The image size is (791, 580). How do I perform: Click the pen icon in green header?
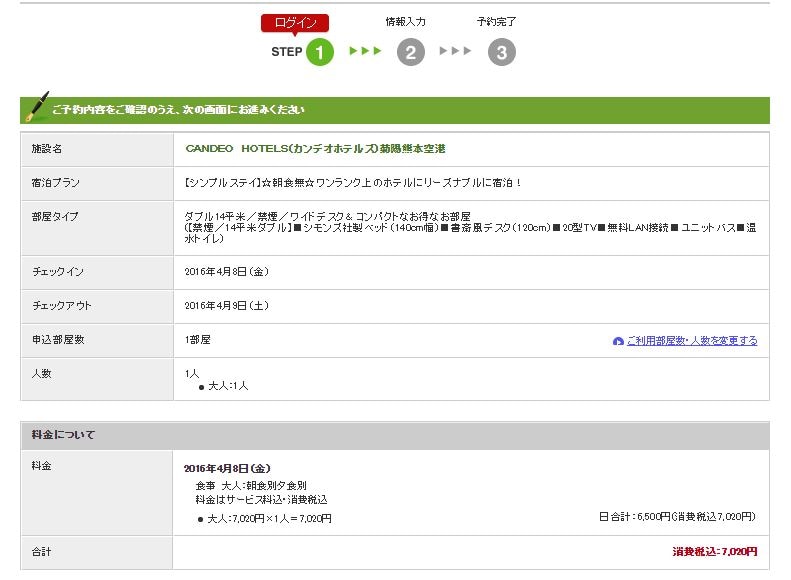37,106
